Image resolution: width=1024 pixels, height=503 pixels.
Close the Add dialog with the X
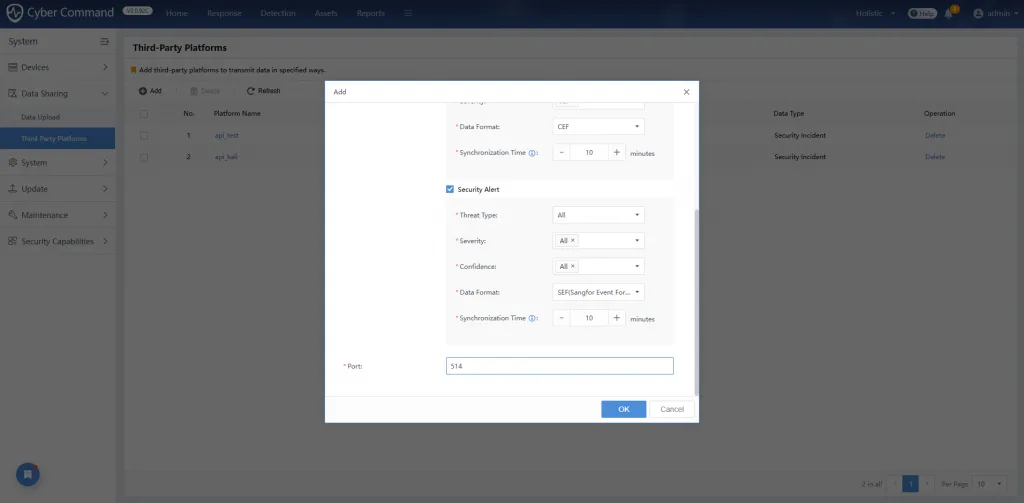686,92
